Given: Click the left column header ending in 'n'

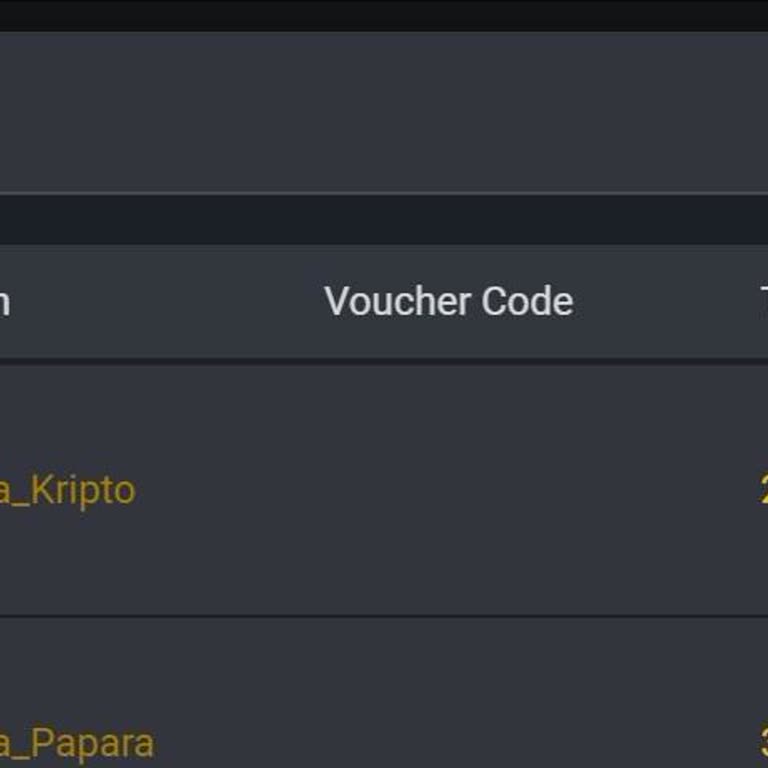Looking at the screenshot, I should click(5, 301).
